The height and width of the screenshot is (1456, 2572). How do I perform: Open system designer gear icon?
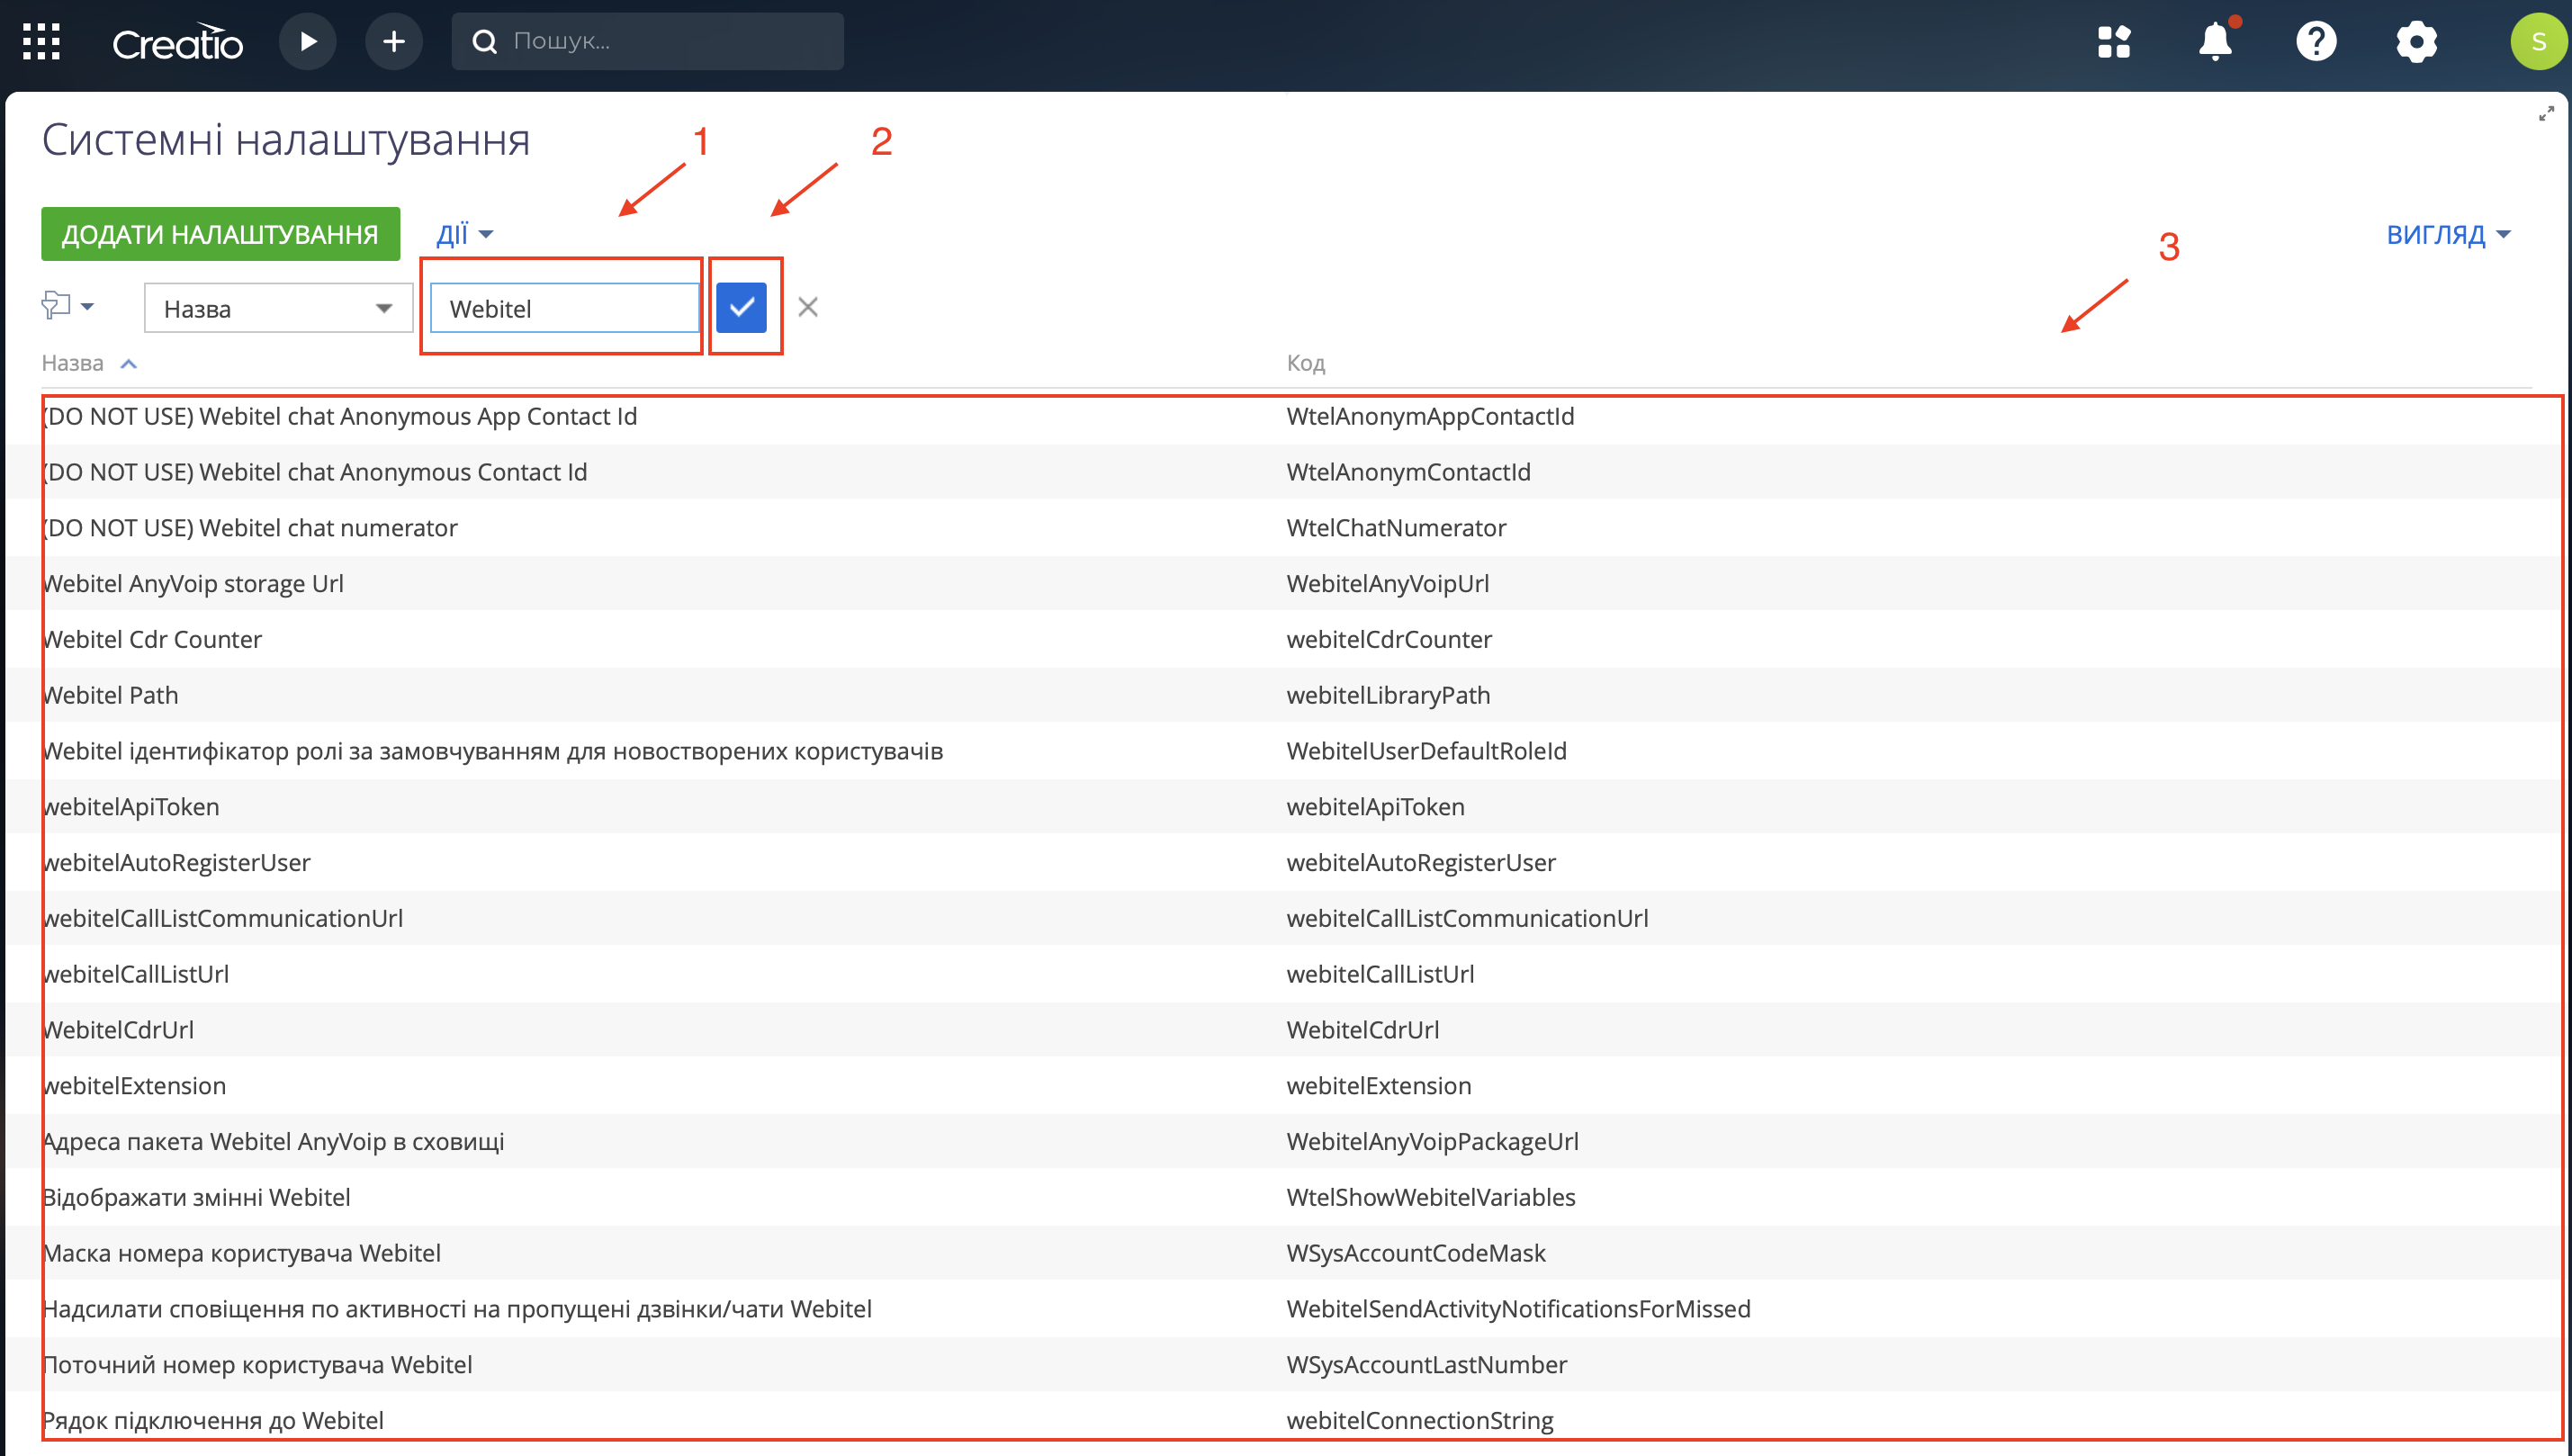(x=2417, y=42)
